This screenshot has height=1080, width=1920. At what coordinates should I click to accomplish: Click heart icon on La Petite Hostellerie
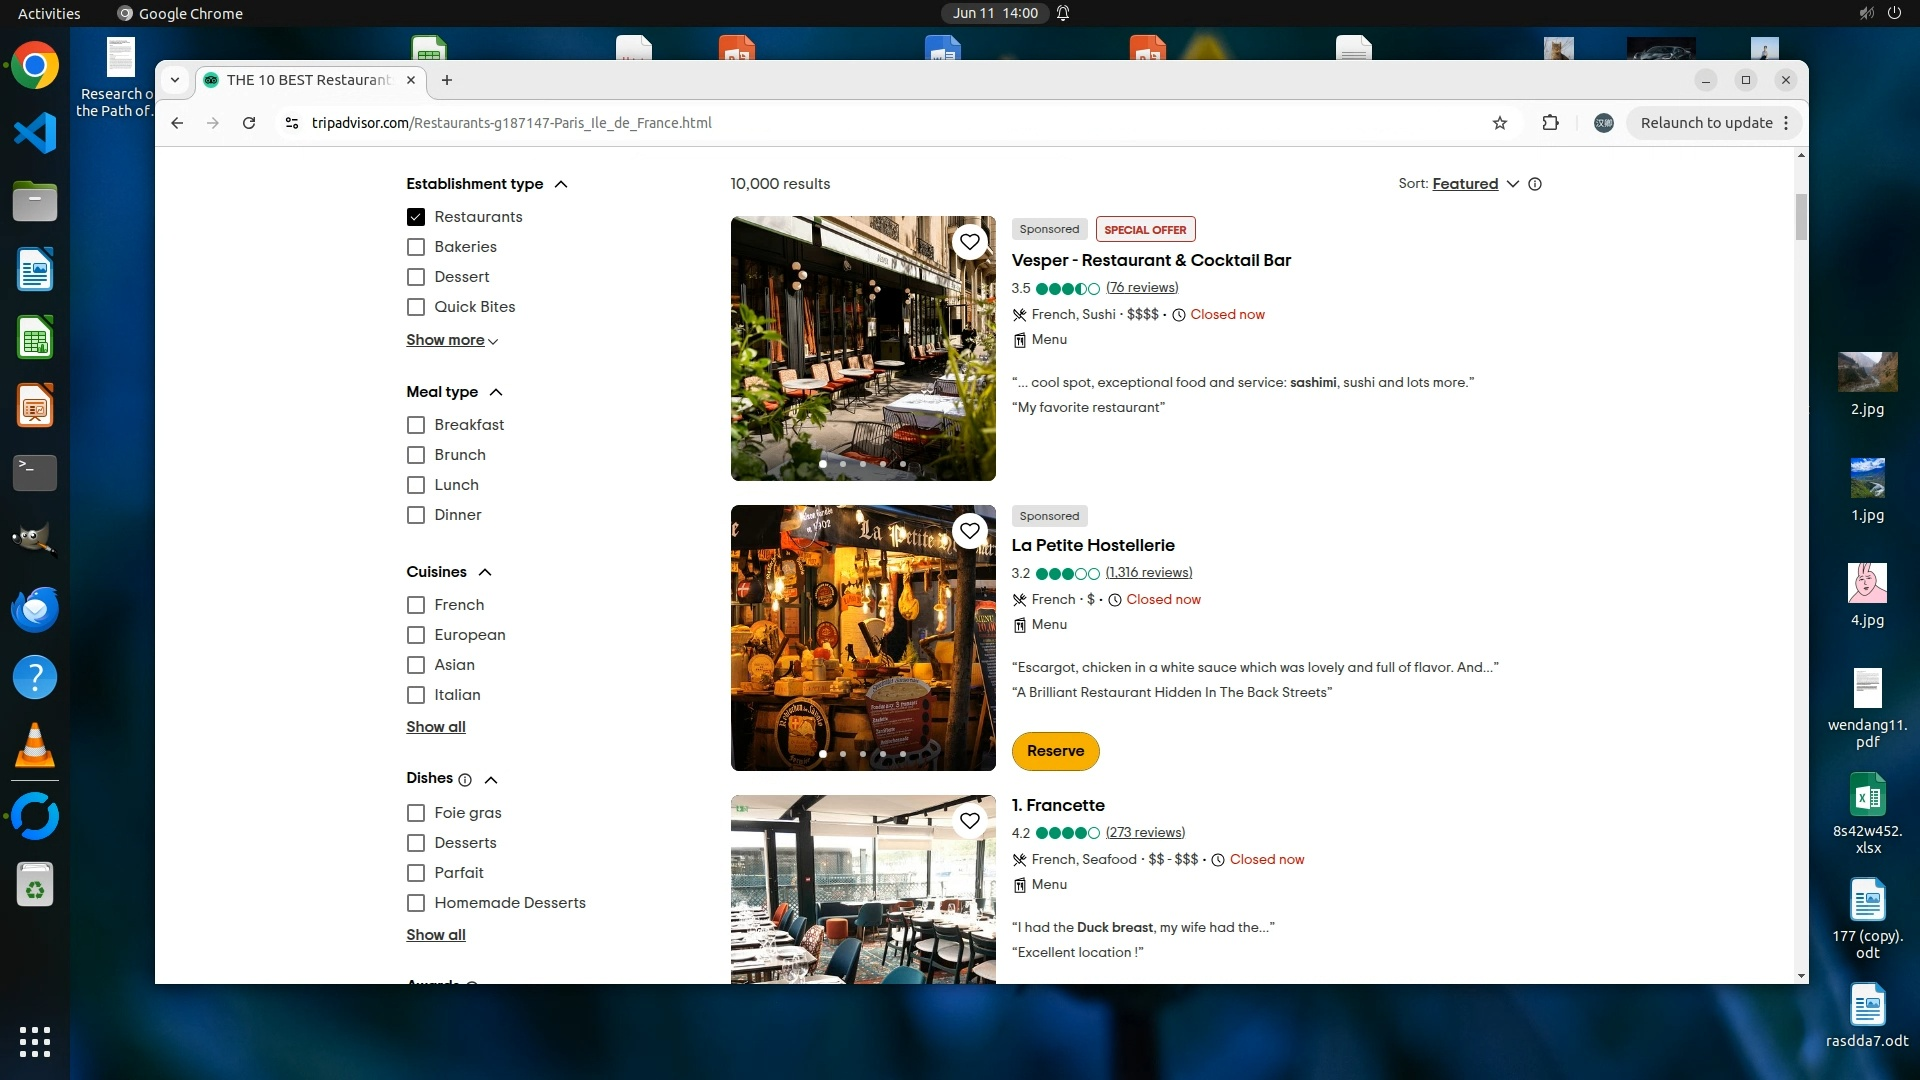(x=969, y=531)
